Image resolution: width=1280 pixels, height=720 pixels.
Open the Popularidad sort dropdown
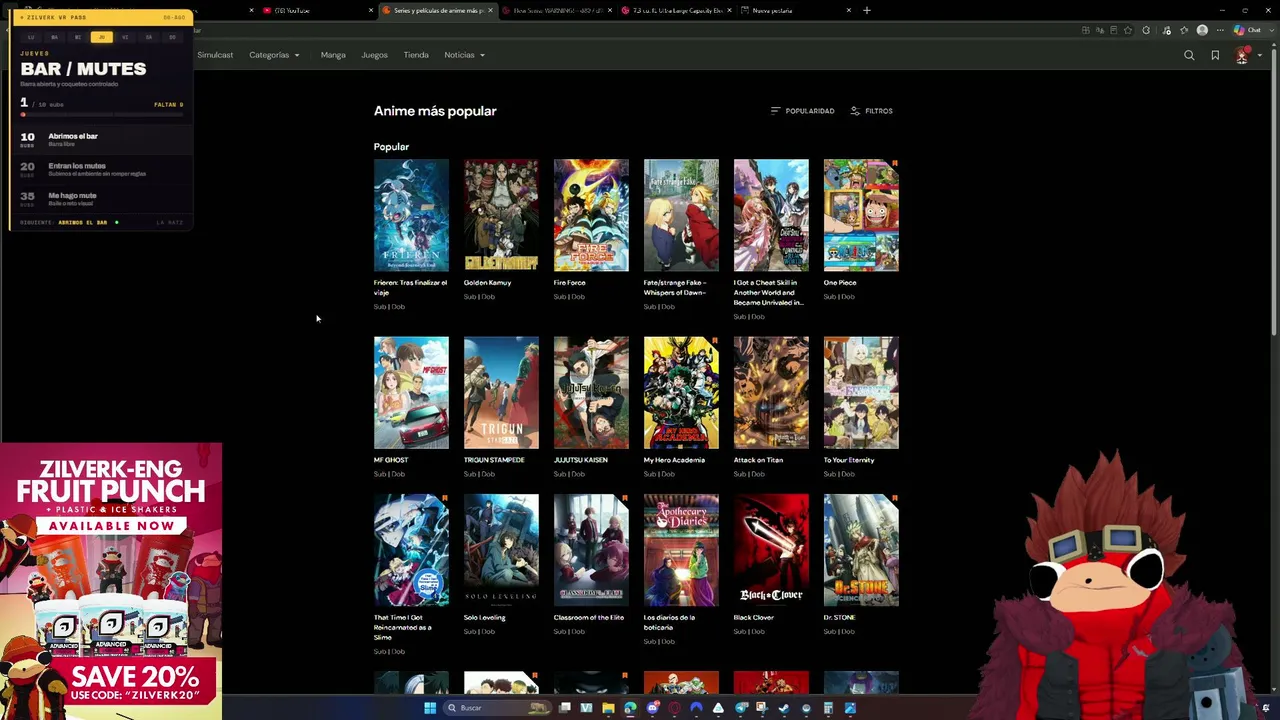tap(802, 111)
